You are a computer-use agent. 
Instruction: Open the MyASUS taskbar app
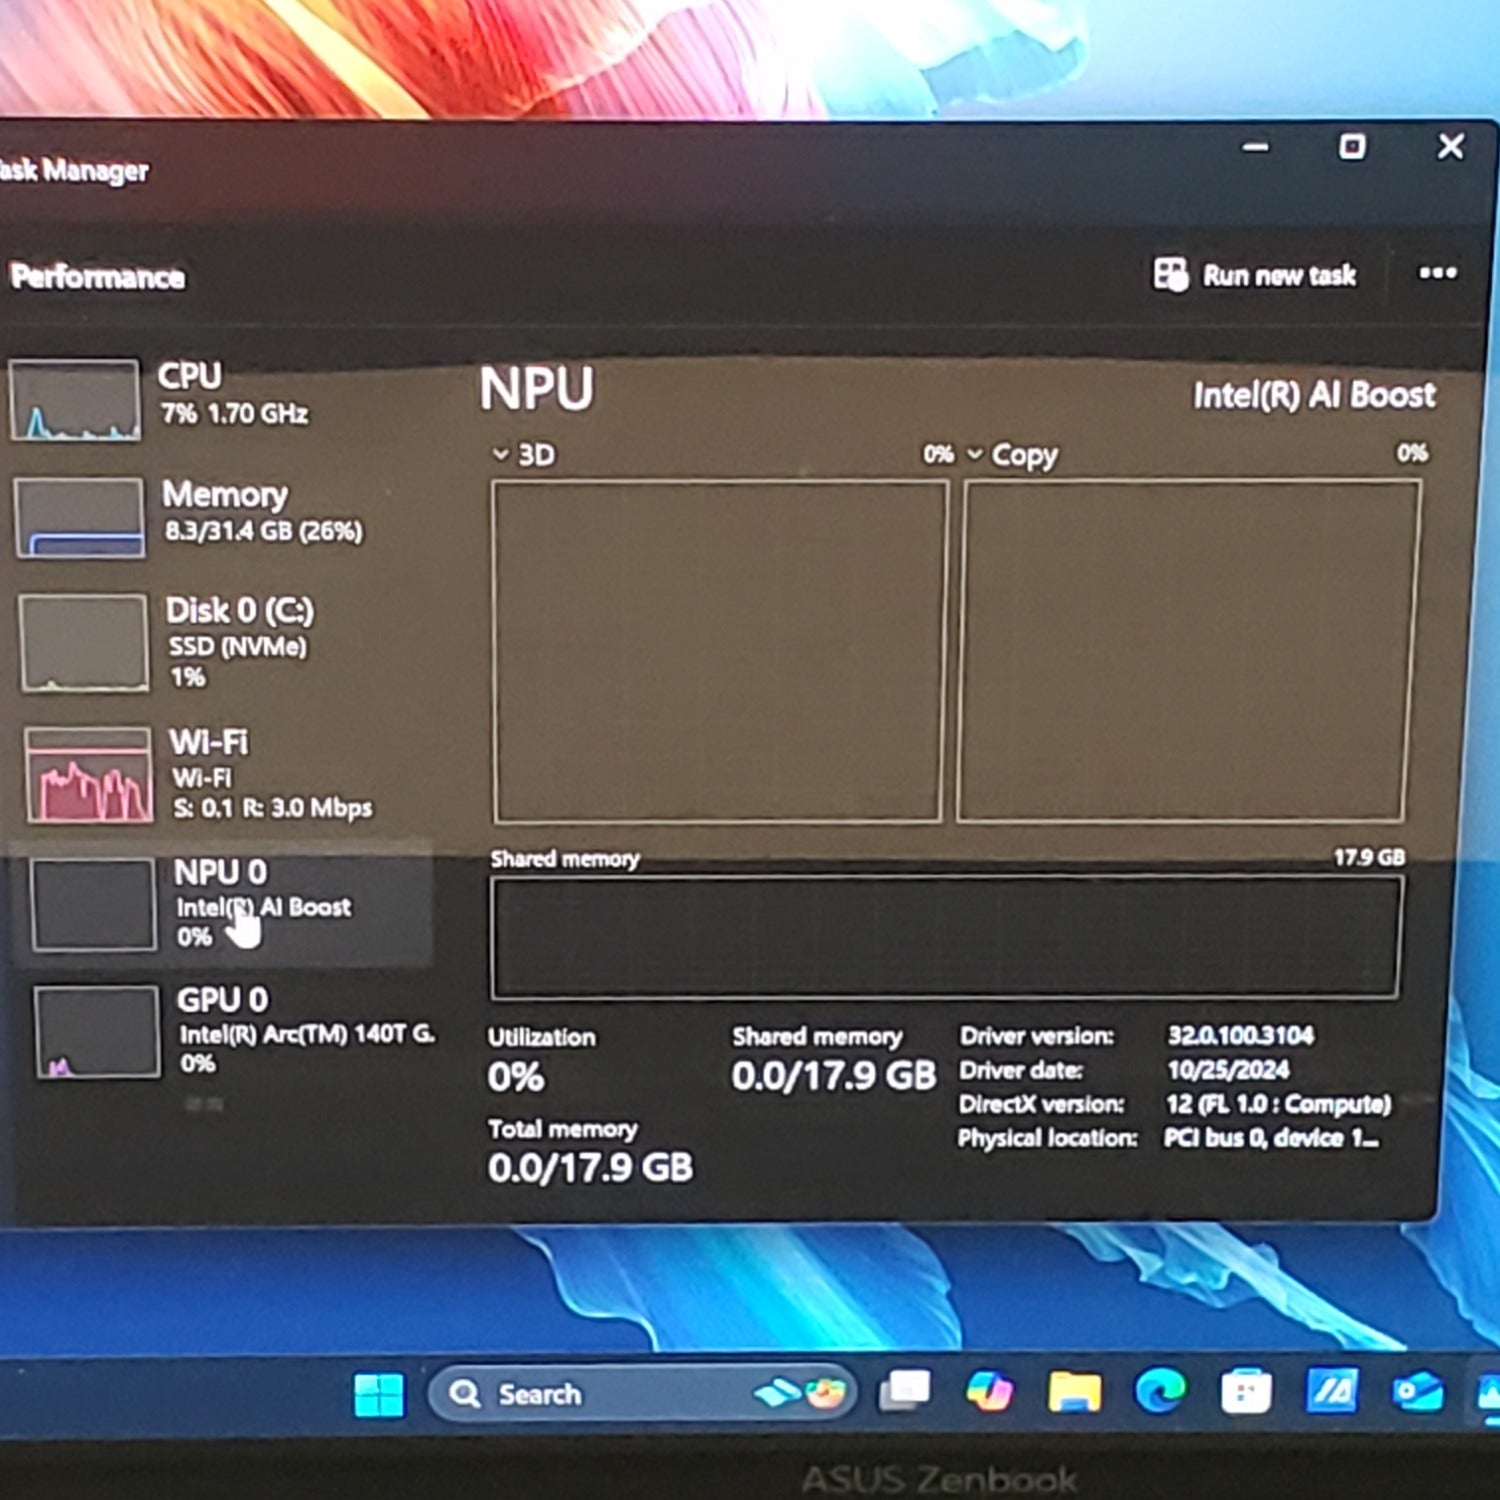[1332, 1390]
